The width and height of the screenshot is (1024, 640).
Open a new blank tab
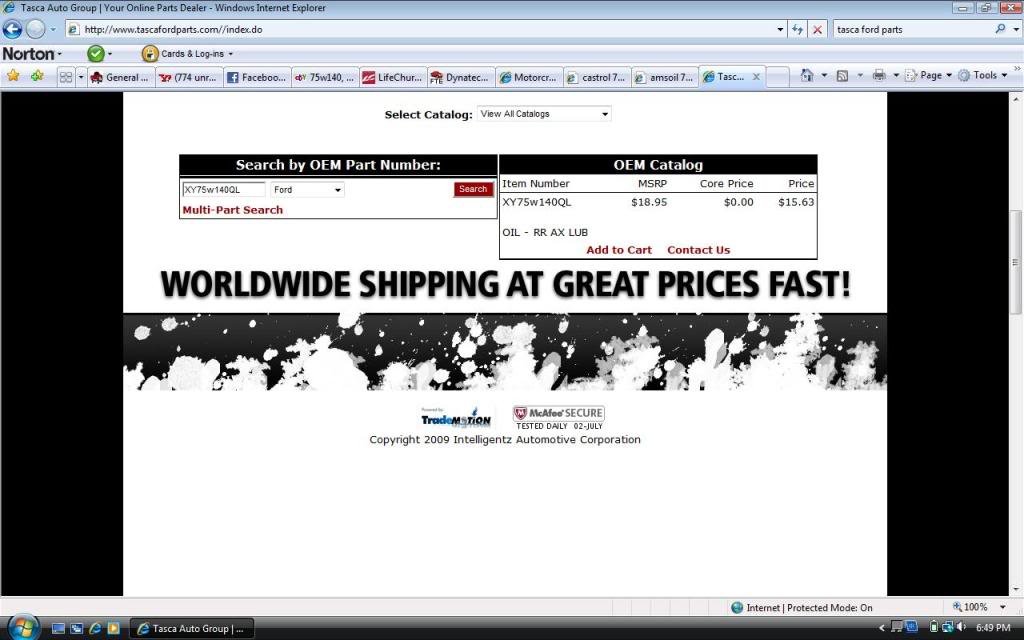click(777, 77)
